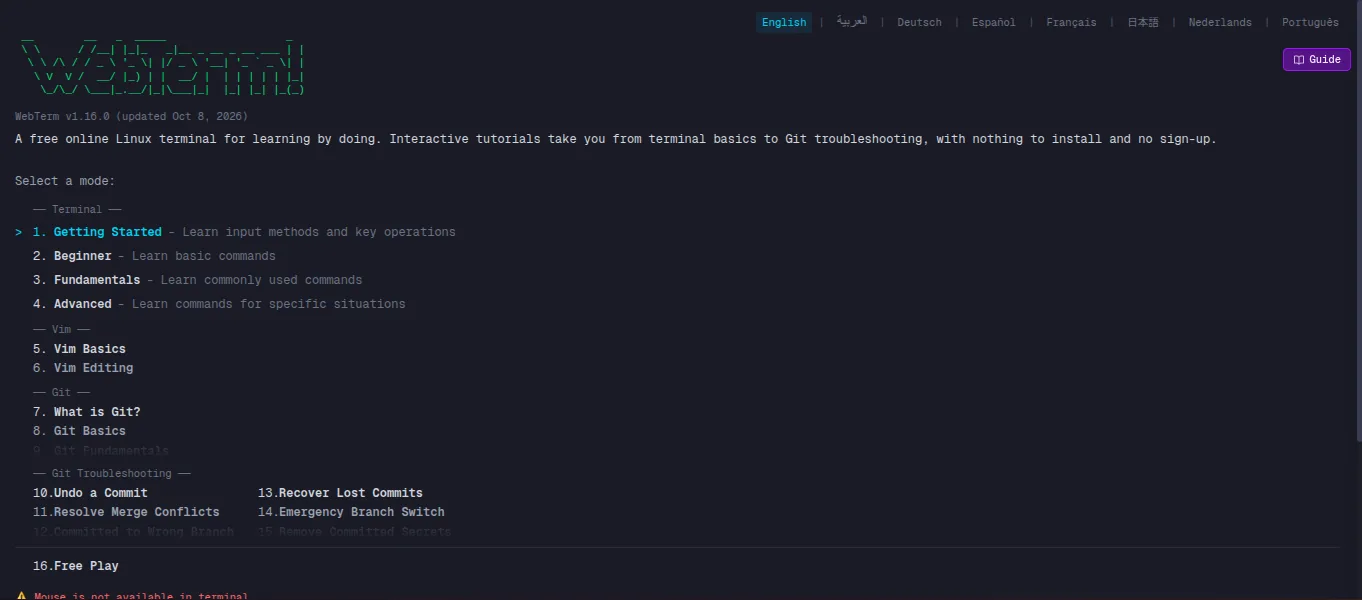
Task: Click 'Mouse is not available in terminal' warning
Action: click(141, 596)
